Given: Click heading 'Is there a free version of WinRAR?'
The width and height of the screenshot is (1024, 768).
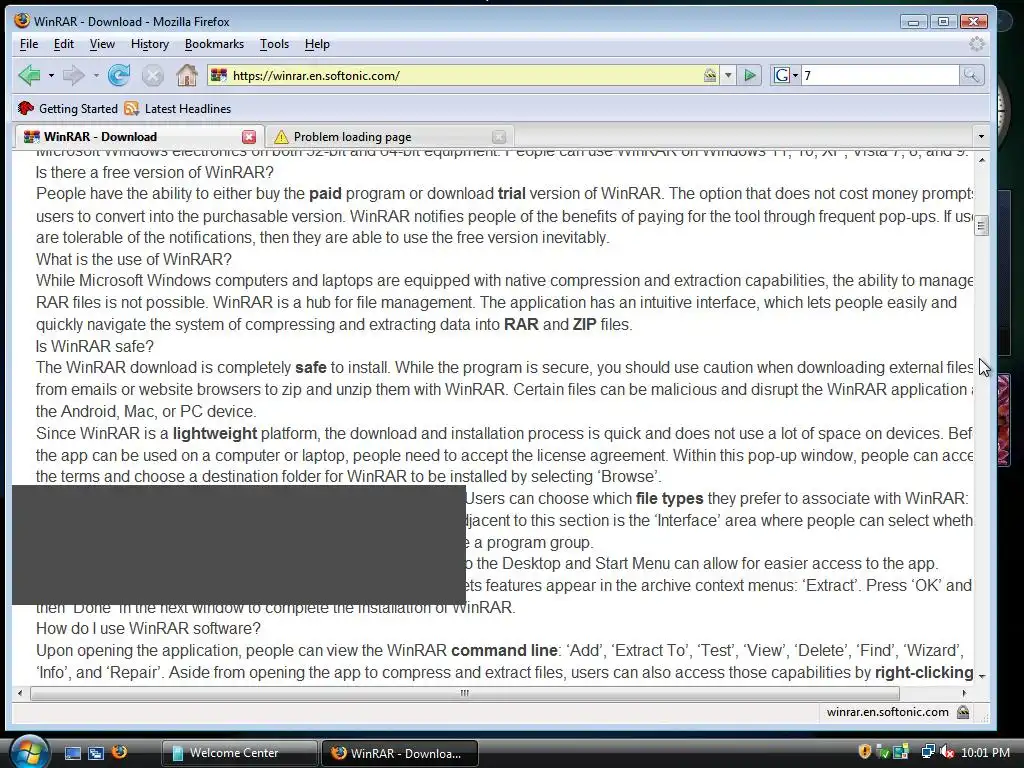Looking at the screenshot, I should (x=155, y=172).
